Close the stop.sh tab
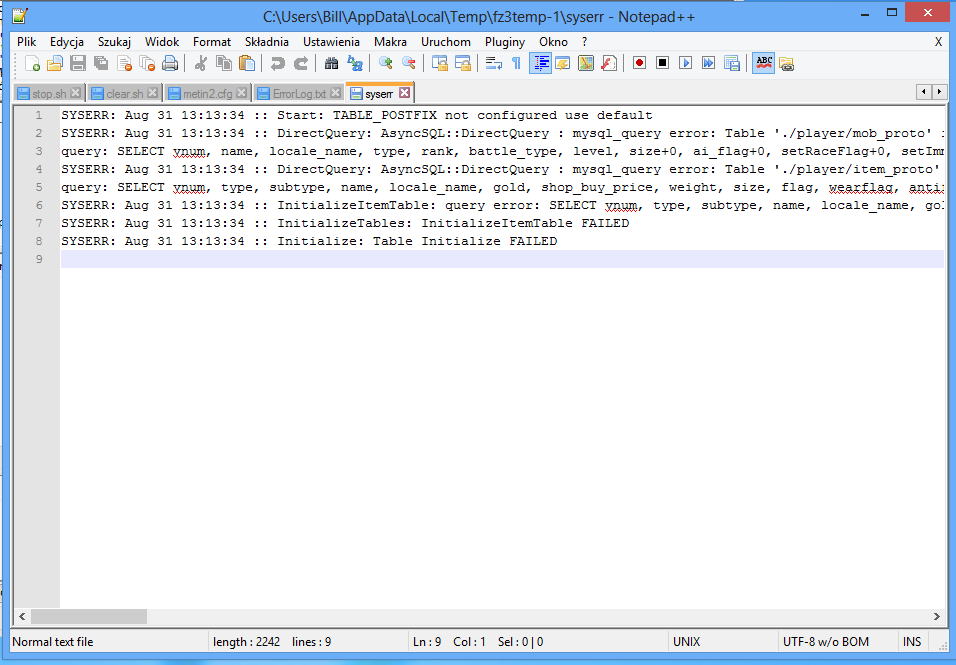Viewport: 956px width, 665px height. tap(75, 93)
